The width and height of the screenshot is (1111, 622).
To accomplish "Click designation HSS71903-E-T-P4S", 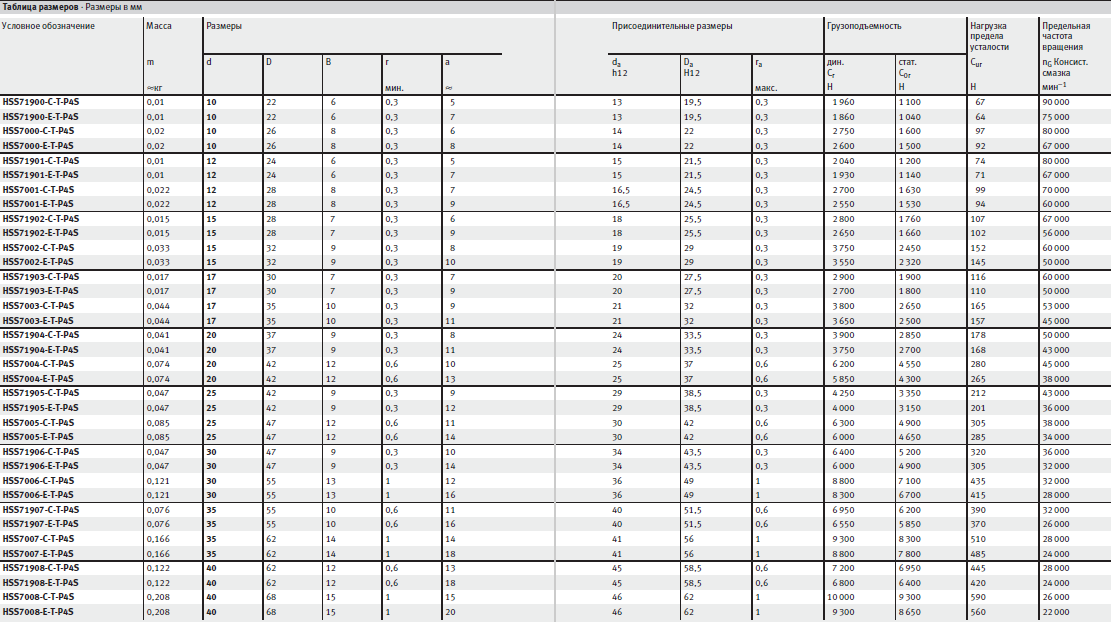I will (41, 291).
